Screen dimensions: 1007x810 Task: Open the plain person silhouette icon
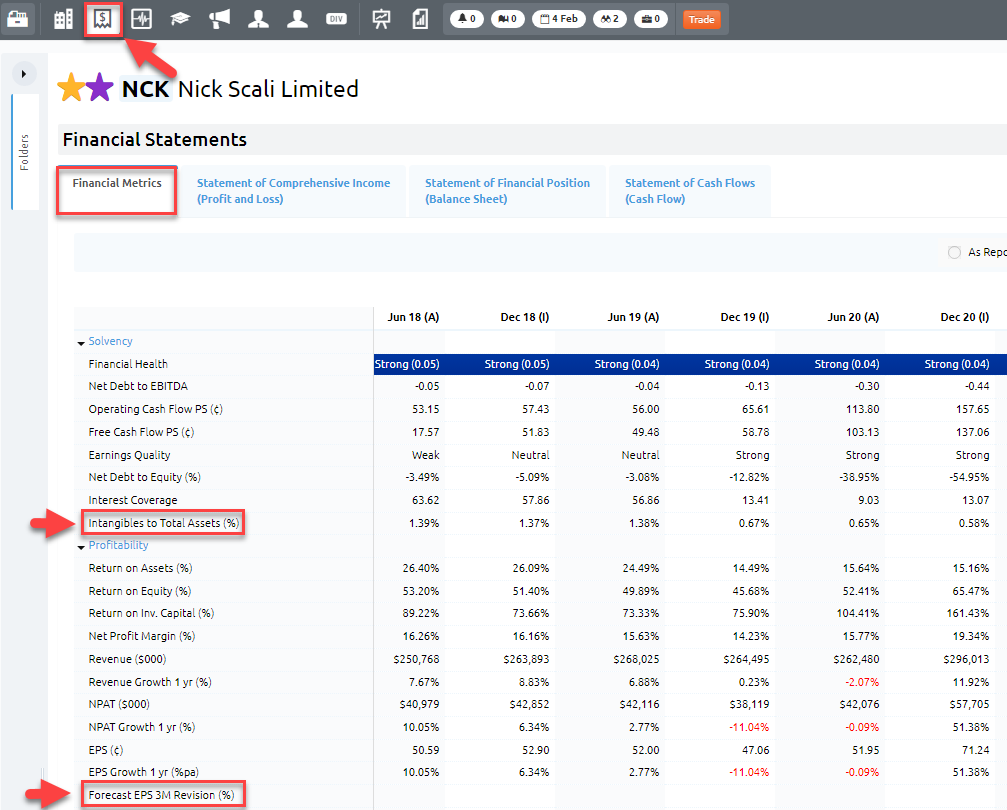297,19
